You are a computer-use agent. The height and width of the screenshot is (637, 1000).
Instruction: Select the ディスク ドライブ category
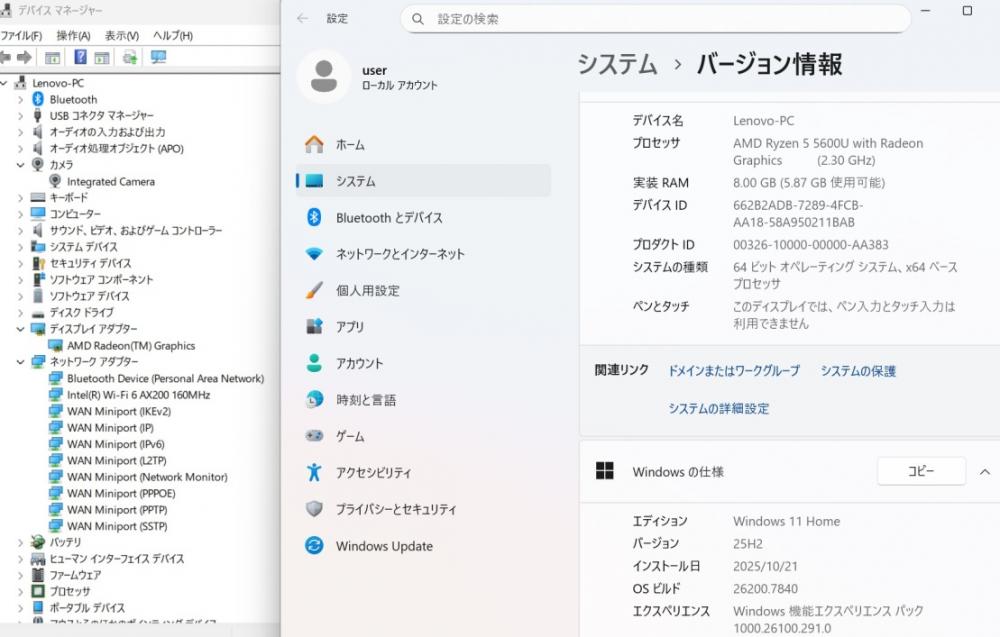[x=82, y=312]
